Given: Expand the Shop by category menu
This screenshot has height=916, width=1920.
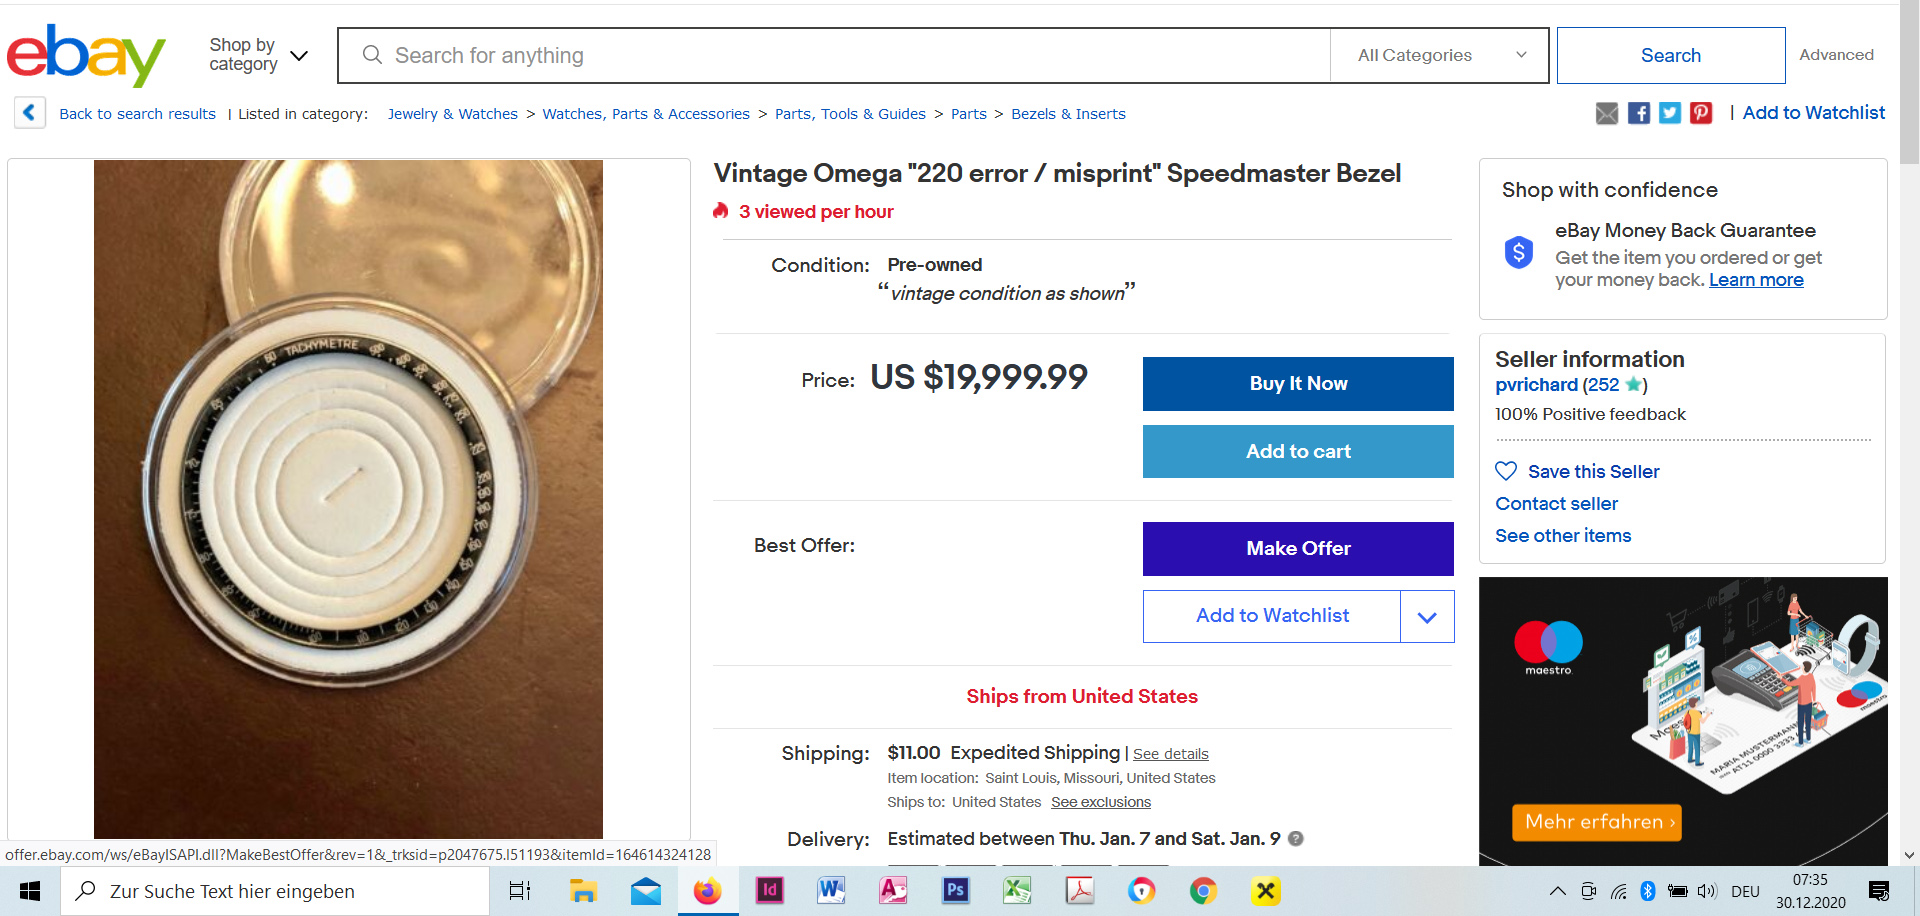Looking at the screenshot, I should pos(258,55).
